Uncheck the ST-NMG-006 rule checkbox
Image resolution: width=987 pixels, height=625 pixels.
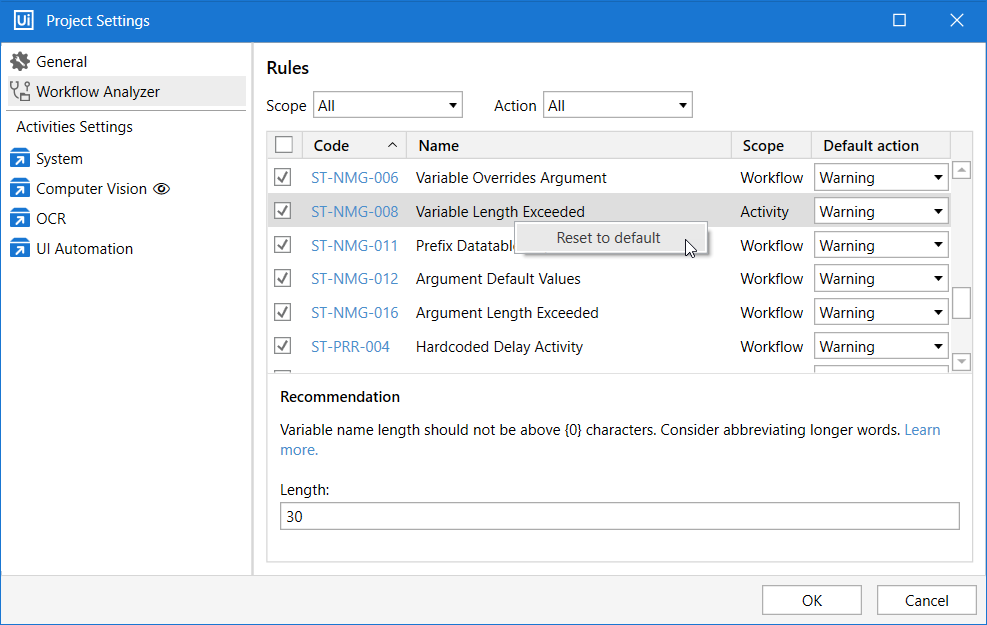(x=283, y=178)
